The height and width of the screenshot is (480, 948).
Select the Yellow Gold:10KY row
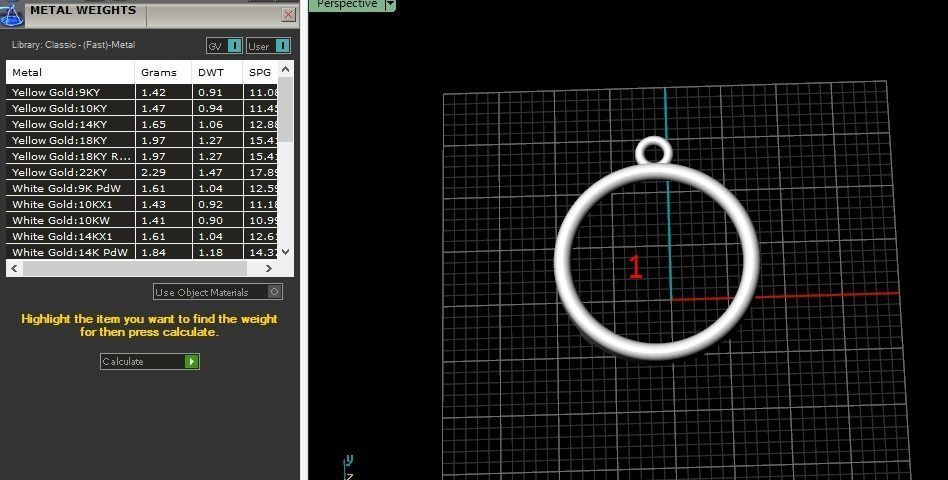pyautogui.click(x=142, y=108)
